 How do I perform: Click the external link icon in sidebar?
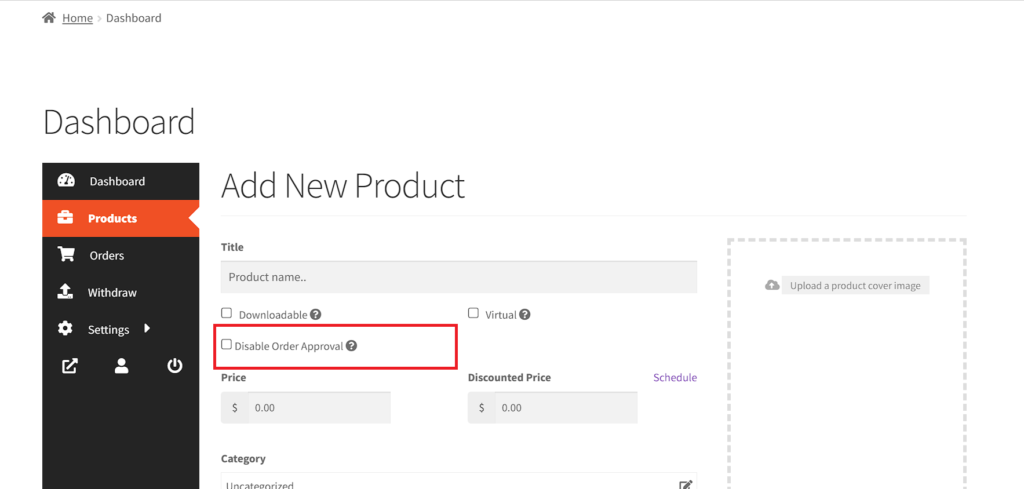[69, 366]
